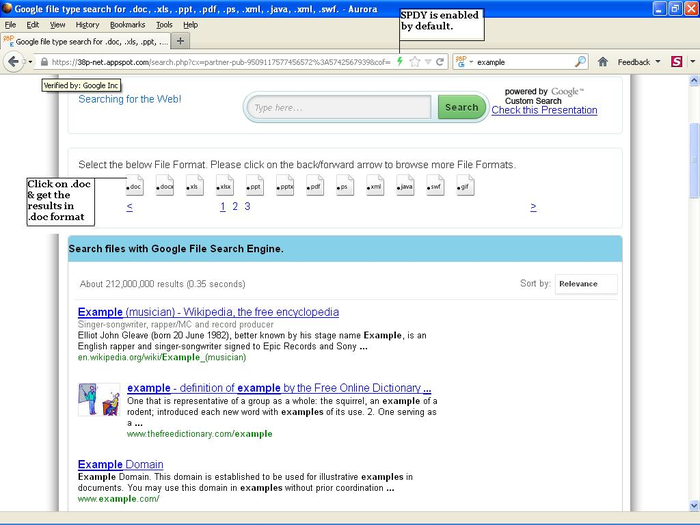Click the www.thefreedictionary.com/example URL text
This screenshot has width=700, height=525.
tap(200, 434)
